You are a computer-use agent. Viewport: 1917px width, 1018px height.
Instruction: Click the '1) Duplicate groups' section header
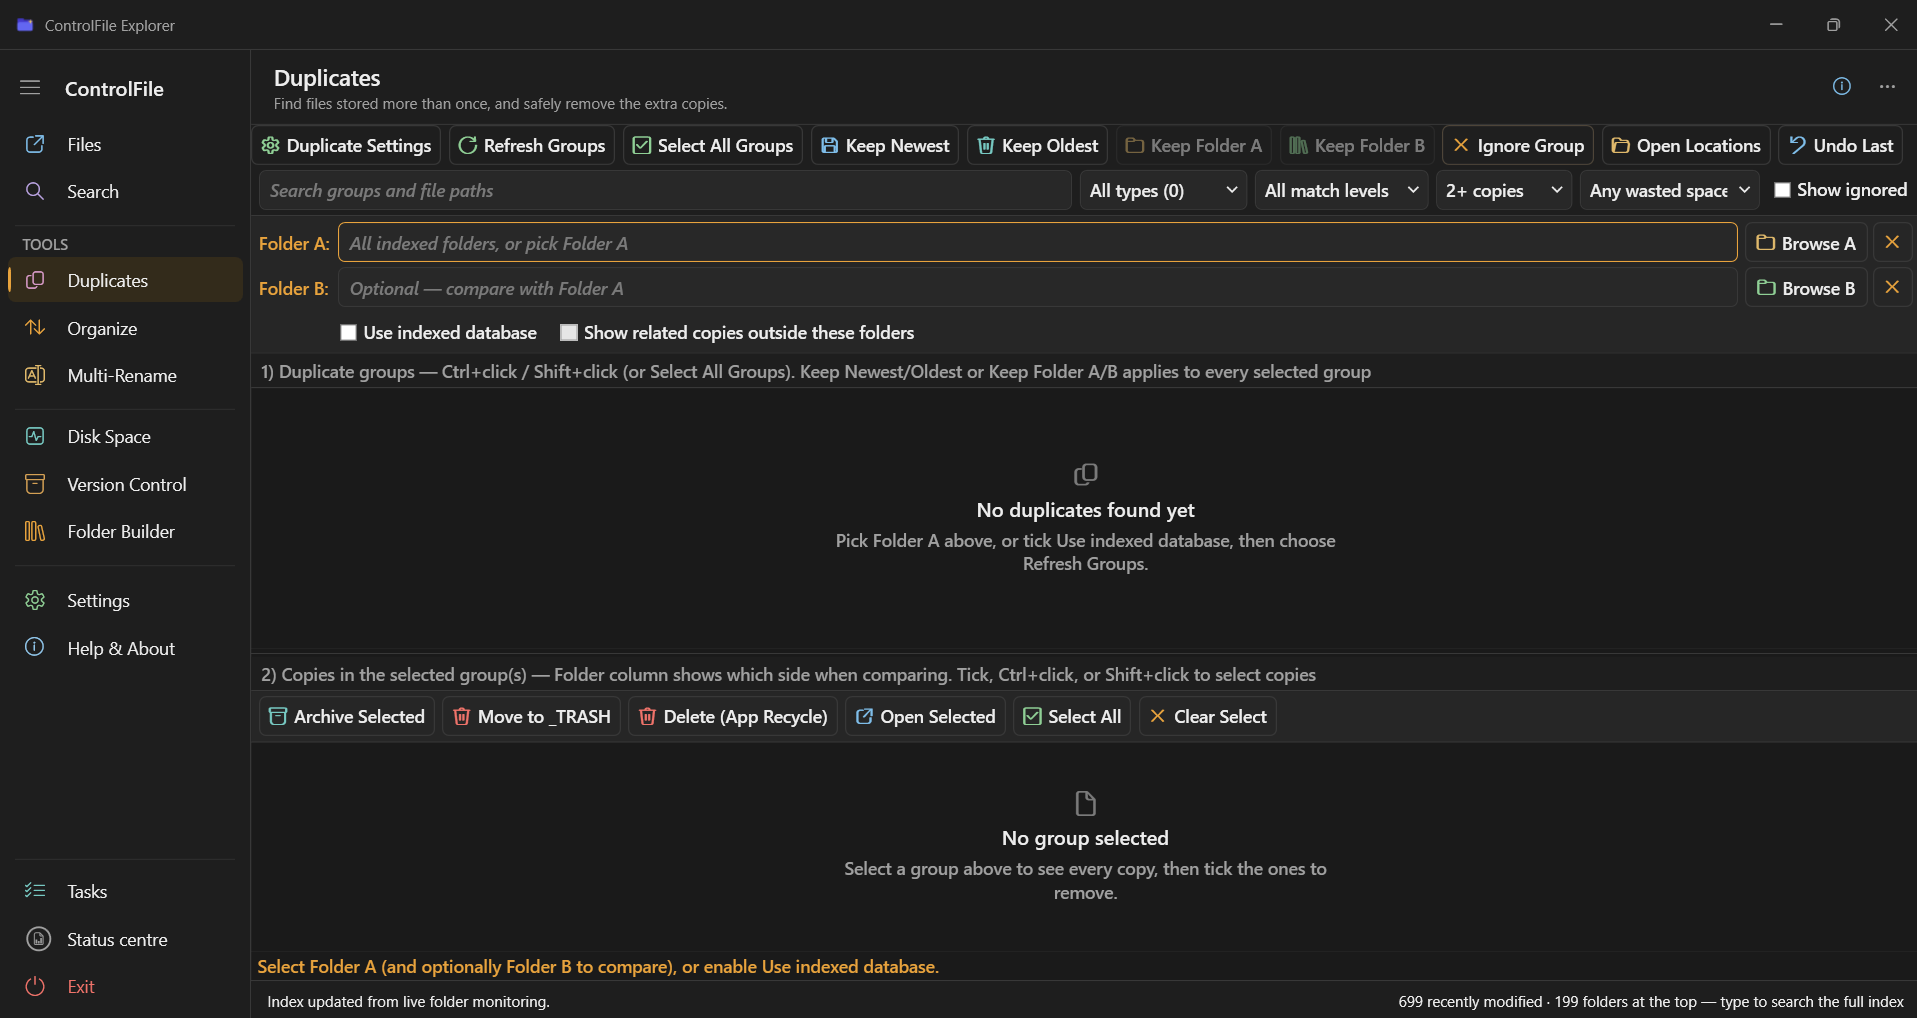[x=816, y=372]
